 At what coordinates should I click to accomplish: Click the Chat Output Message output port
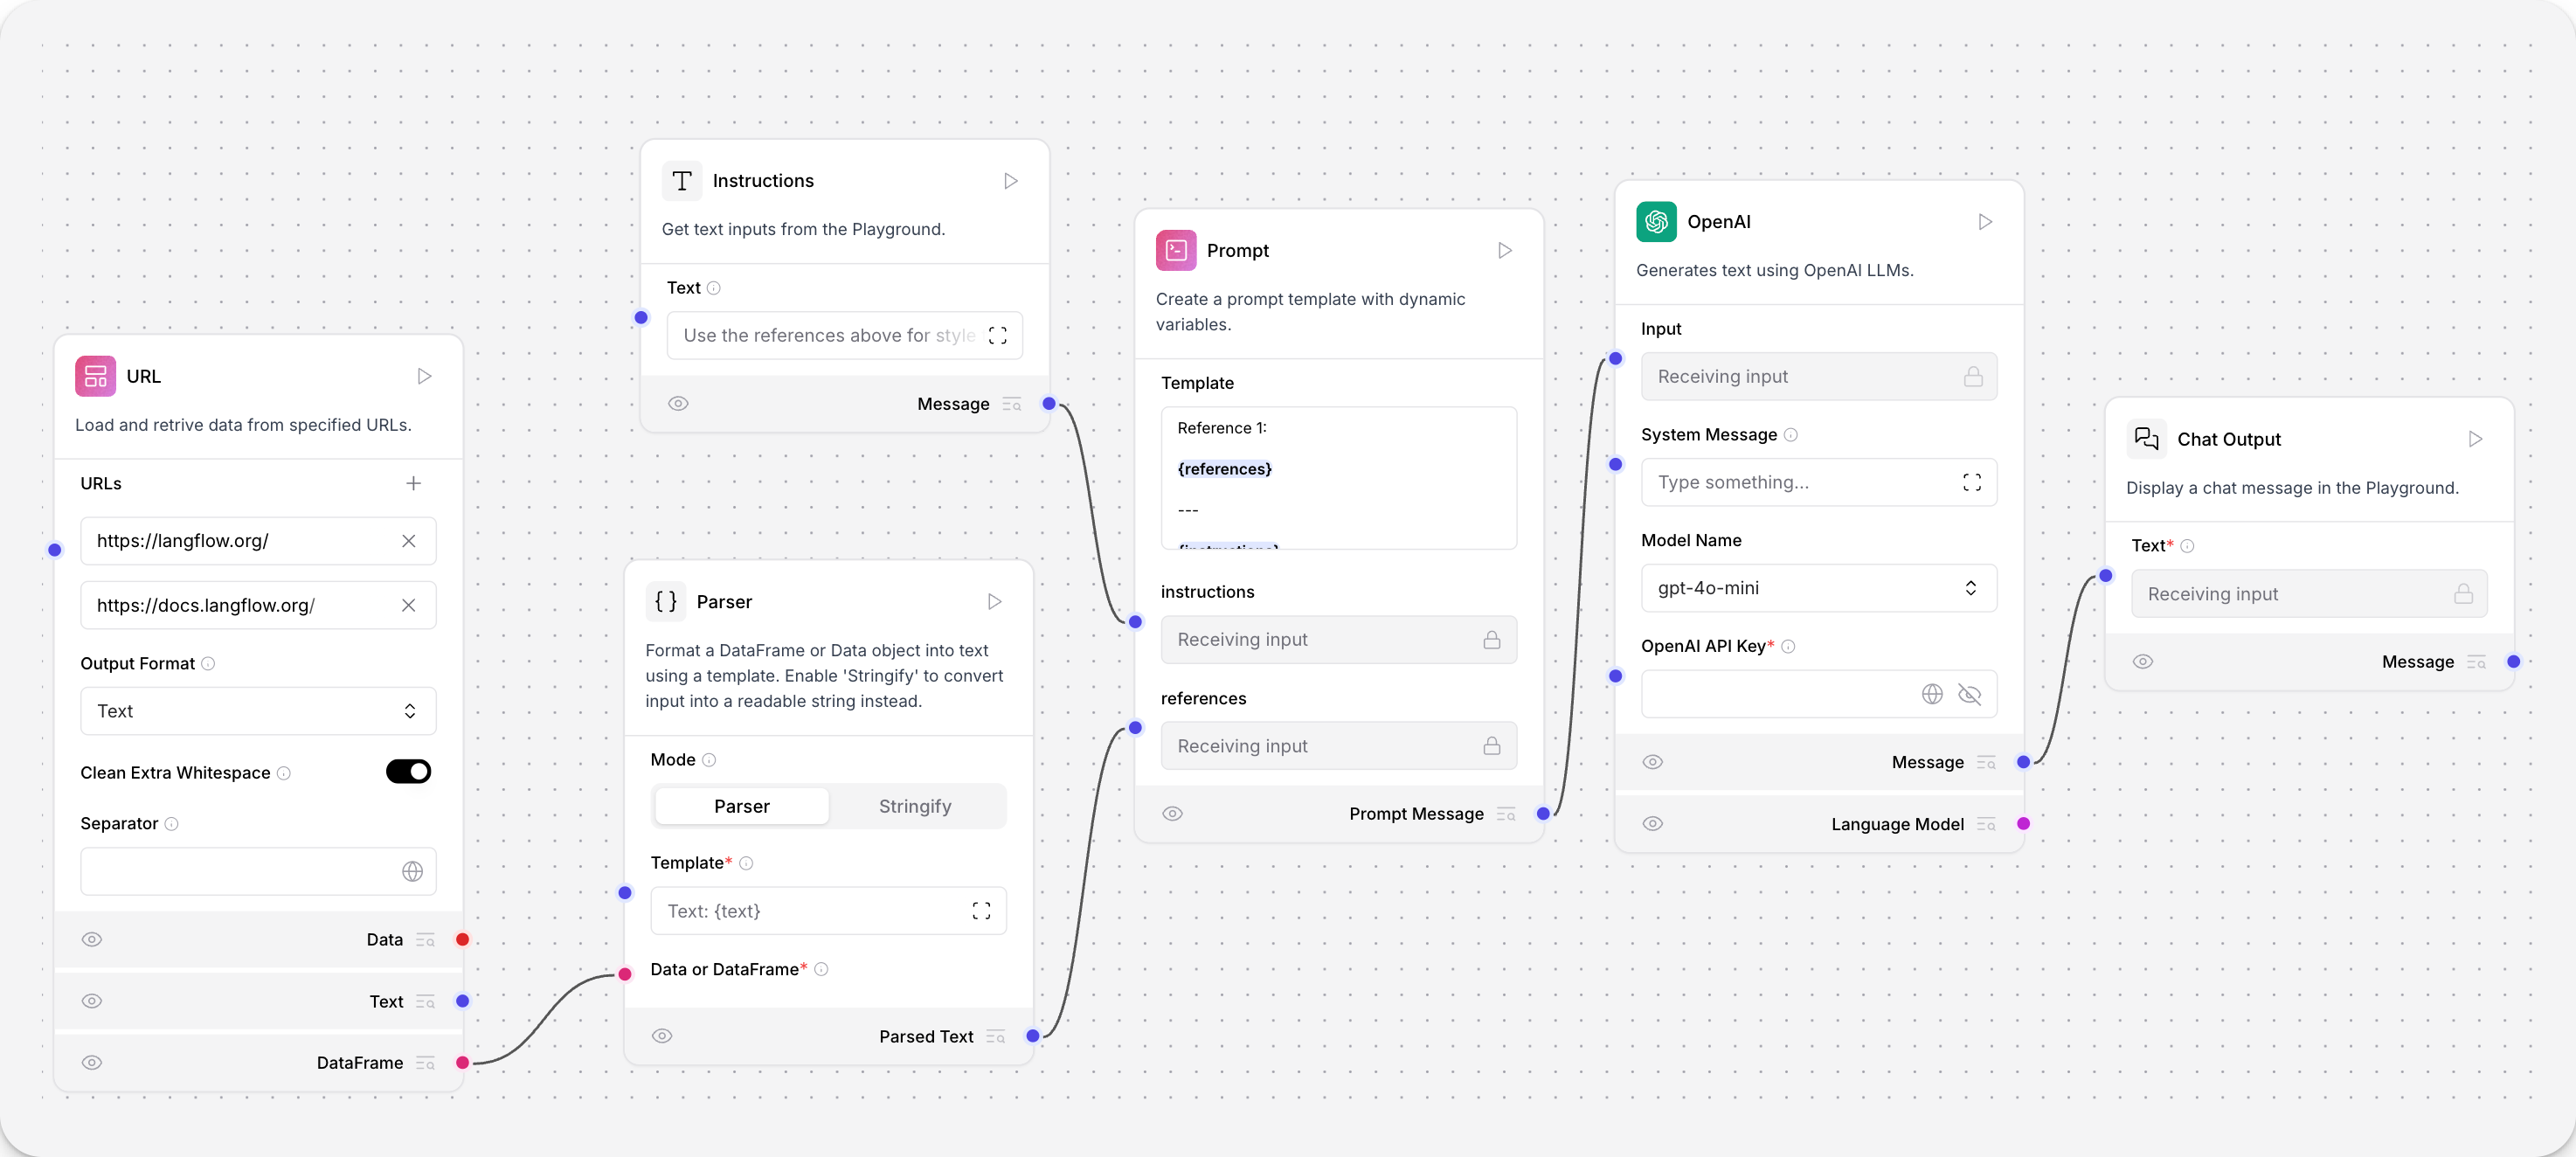click(2513, 662)
